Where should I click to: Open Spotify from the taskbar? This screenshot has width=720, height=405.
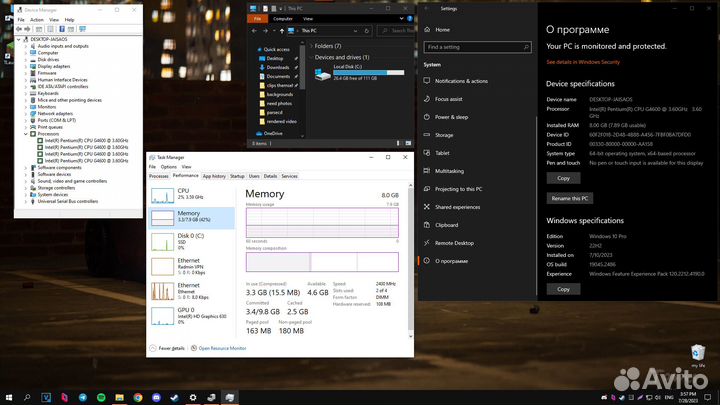tap(101, 397)
